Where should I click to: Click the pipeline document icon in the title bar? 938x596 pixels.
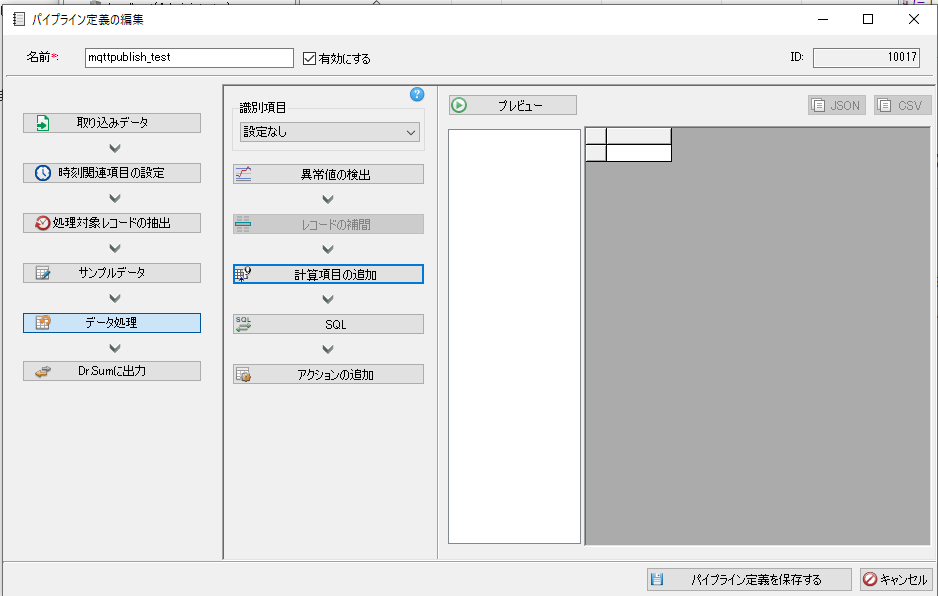pyautogui.click(x=19, y=19)
